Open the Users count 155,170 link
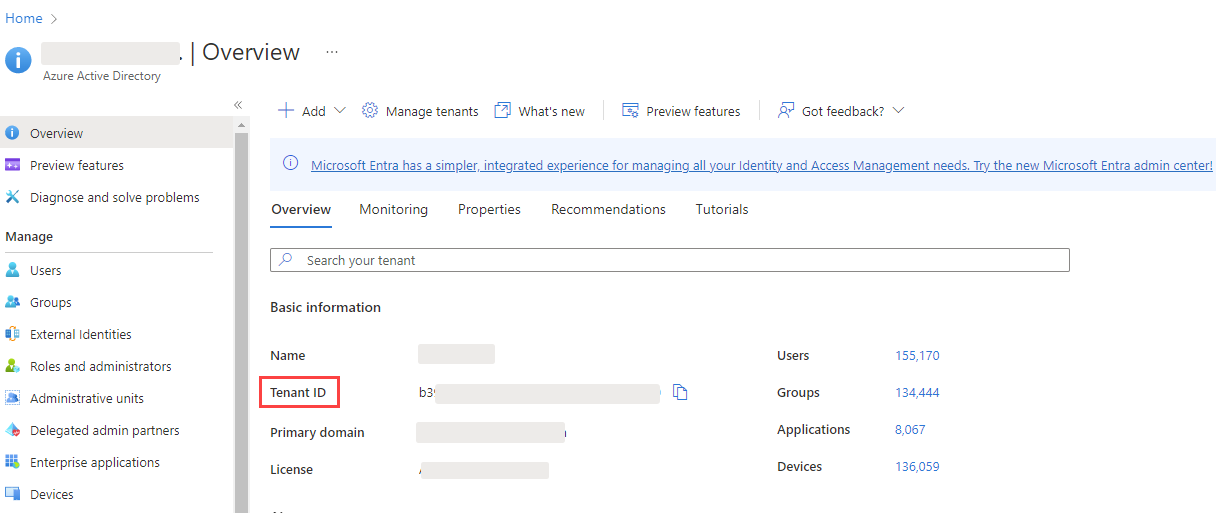The height and width of the screenshot is (513, 1216). [x=917, y=356]
